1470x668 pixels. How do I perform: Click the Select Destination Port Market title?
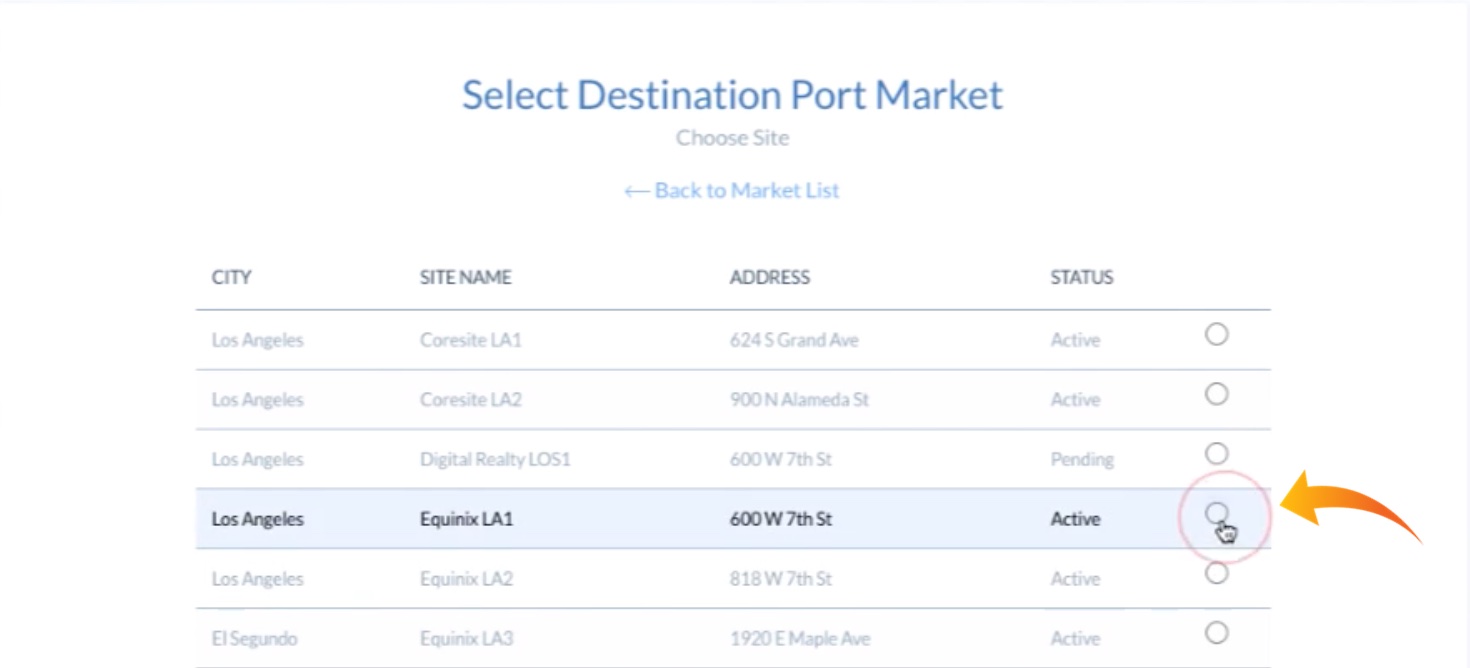pos(733,94)
